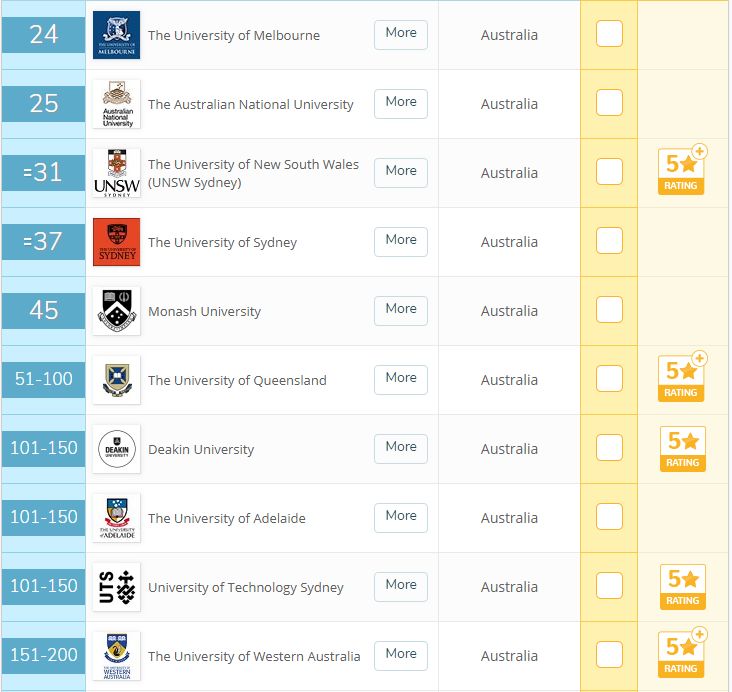
Task: Tick the compare checkbox for University of Melbourne
Action: (609, 34)
